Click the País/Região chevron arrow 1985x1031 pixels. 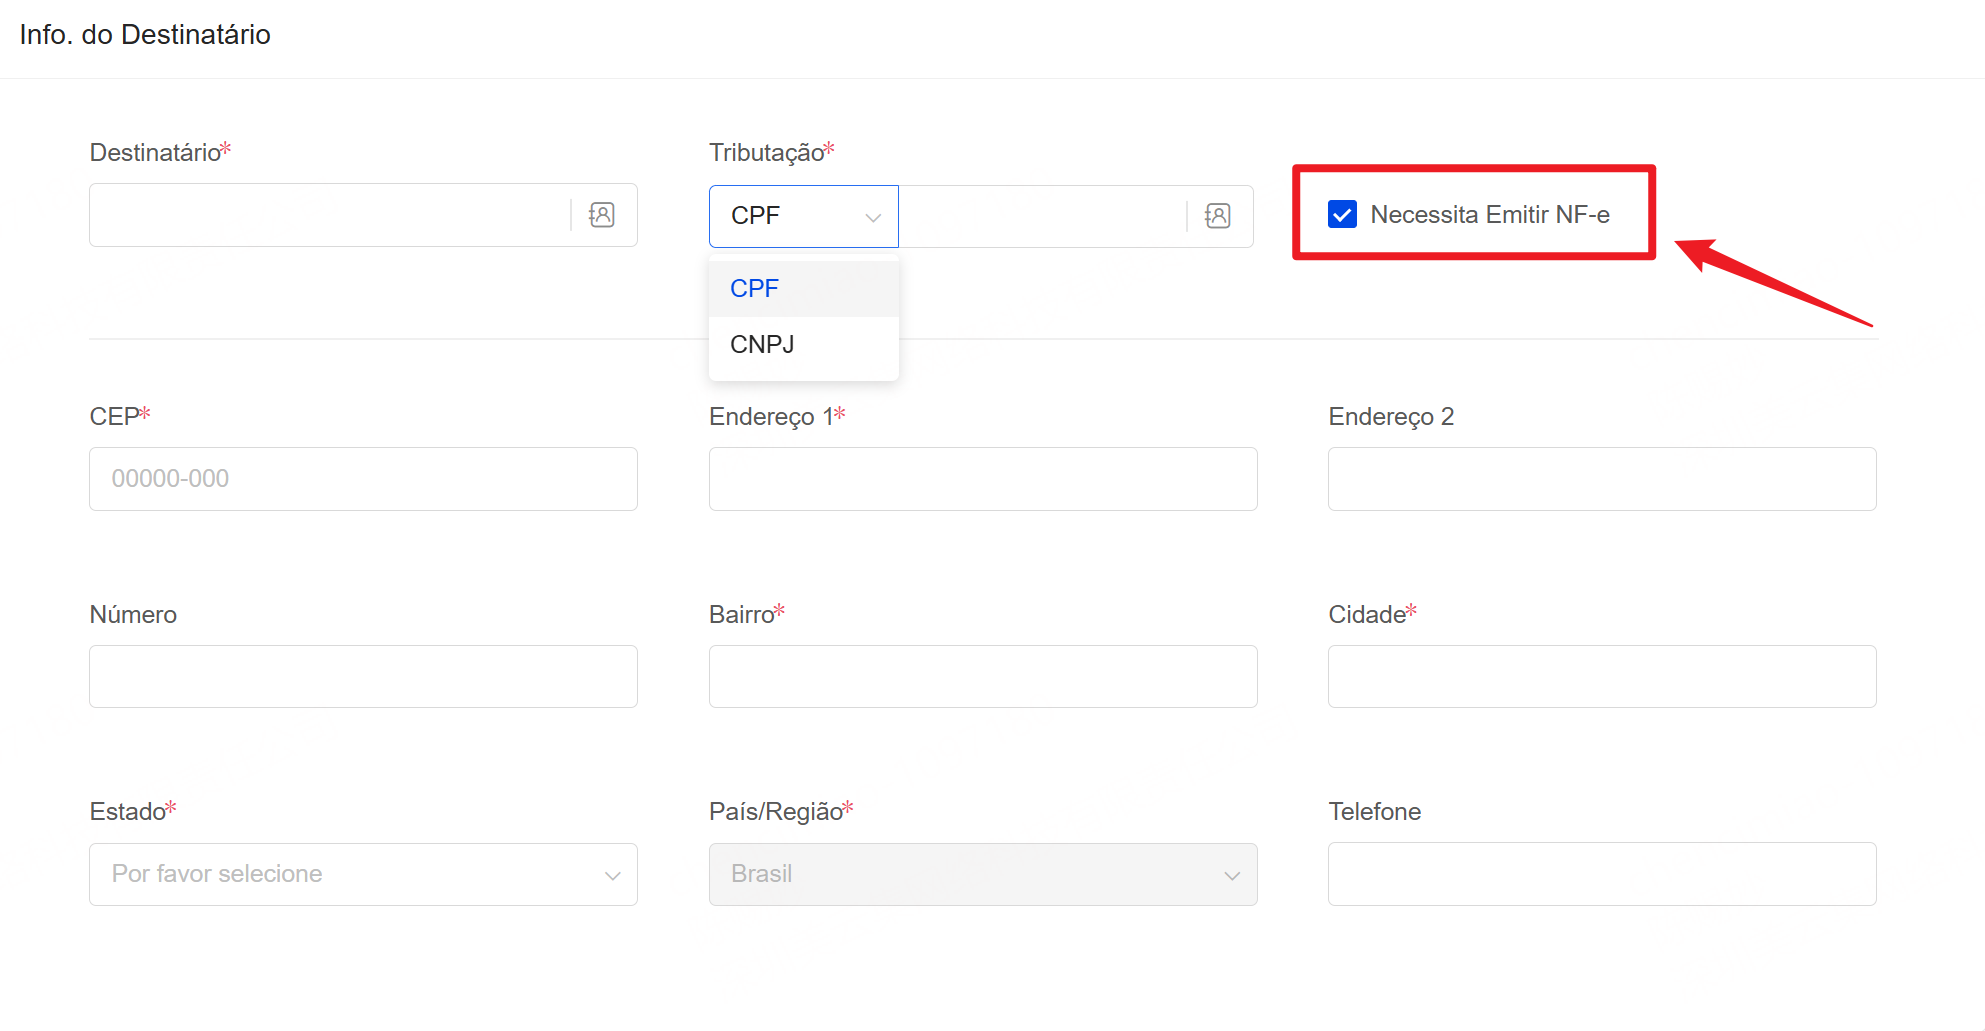pyautogui.click(x=1231, y=875)
